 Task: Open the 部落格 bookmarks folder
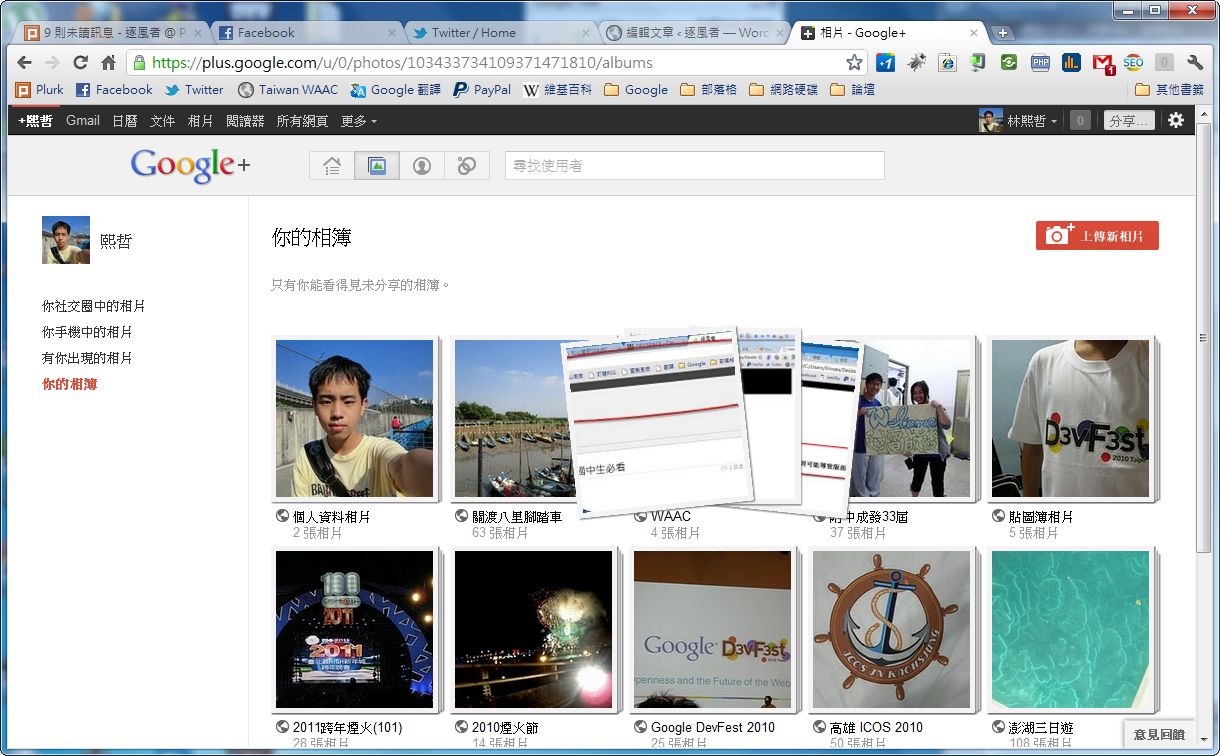tap(708, 90)
